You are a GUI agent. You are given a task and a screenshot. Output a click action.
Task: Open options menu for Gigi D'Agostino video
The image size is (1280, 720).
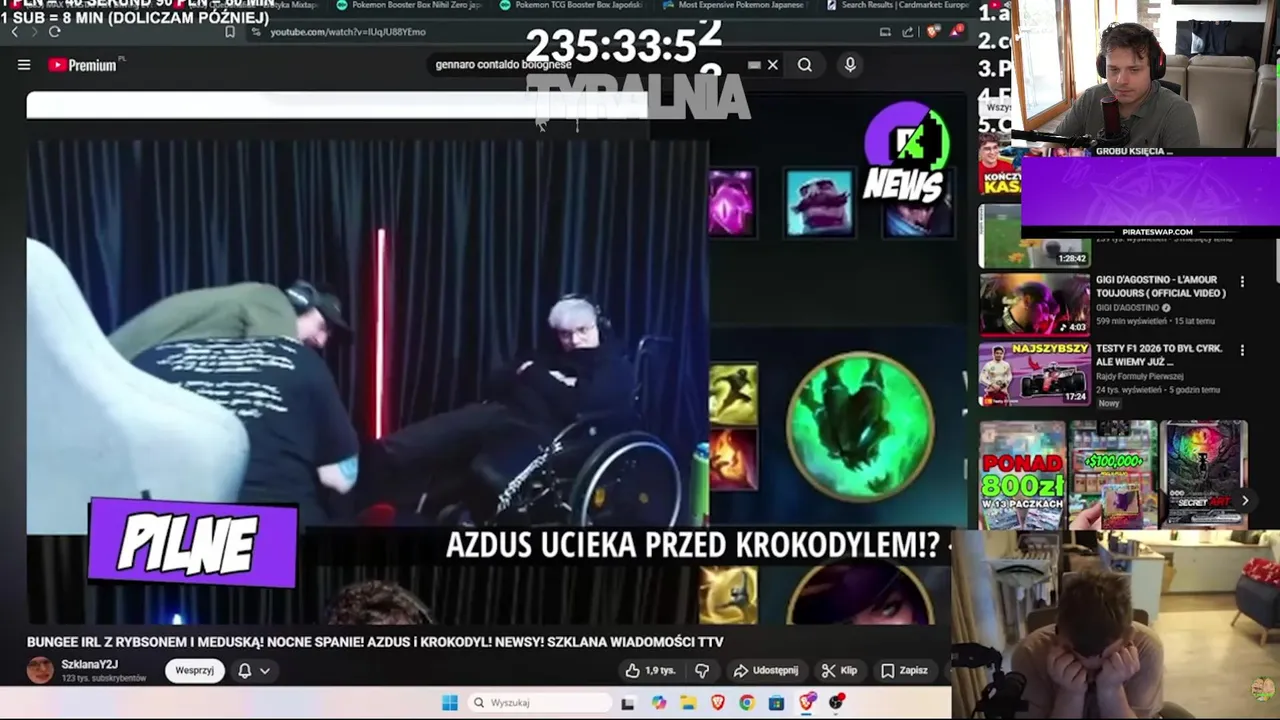(x=1242, y=282)
